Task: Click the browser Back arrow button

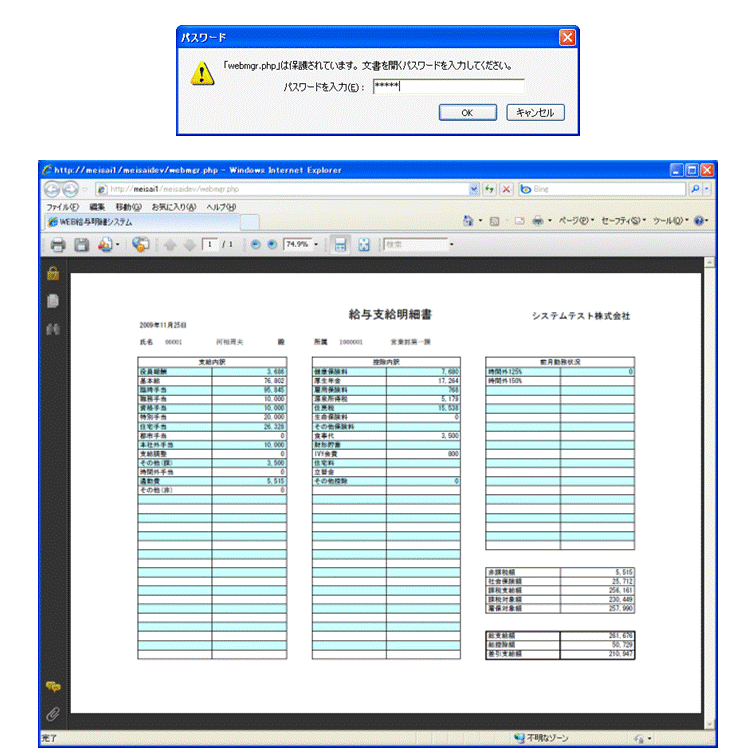Action: (52, 189)
